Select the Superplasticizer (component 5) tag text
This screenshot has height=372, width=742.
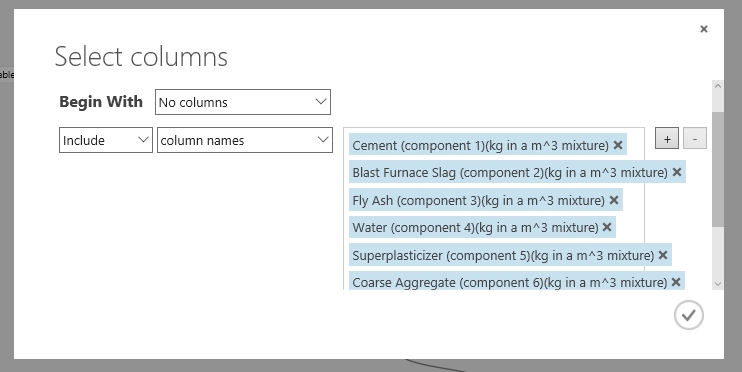click(x=503, y=255)
